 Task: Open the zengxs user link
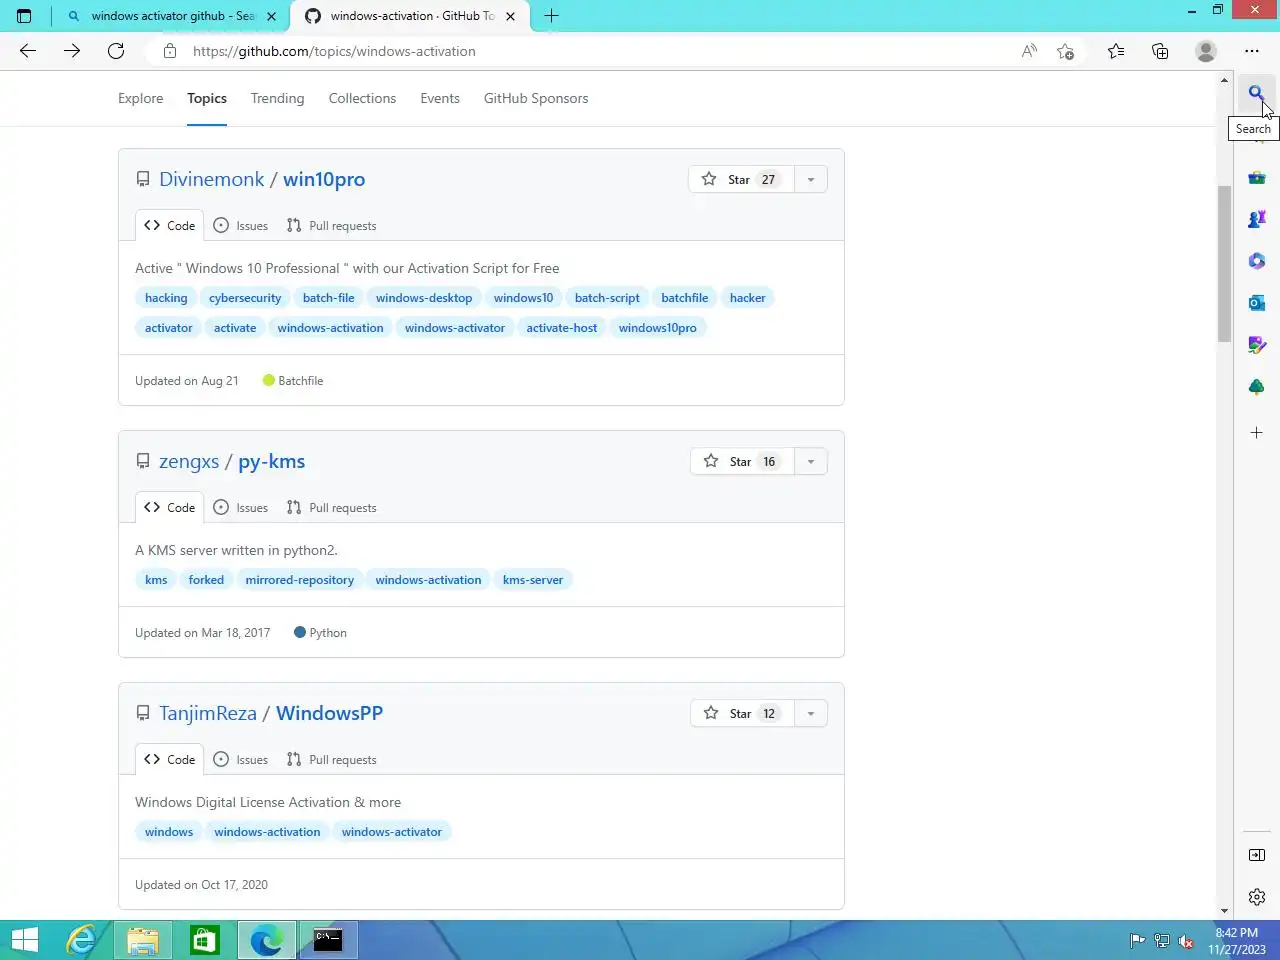pos(189,461)
